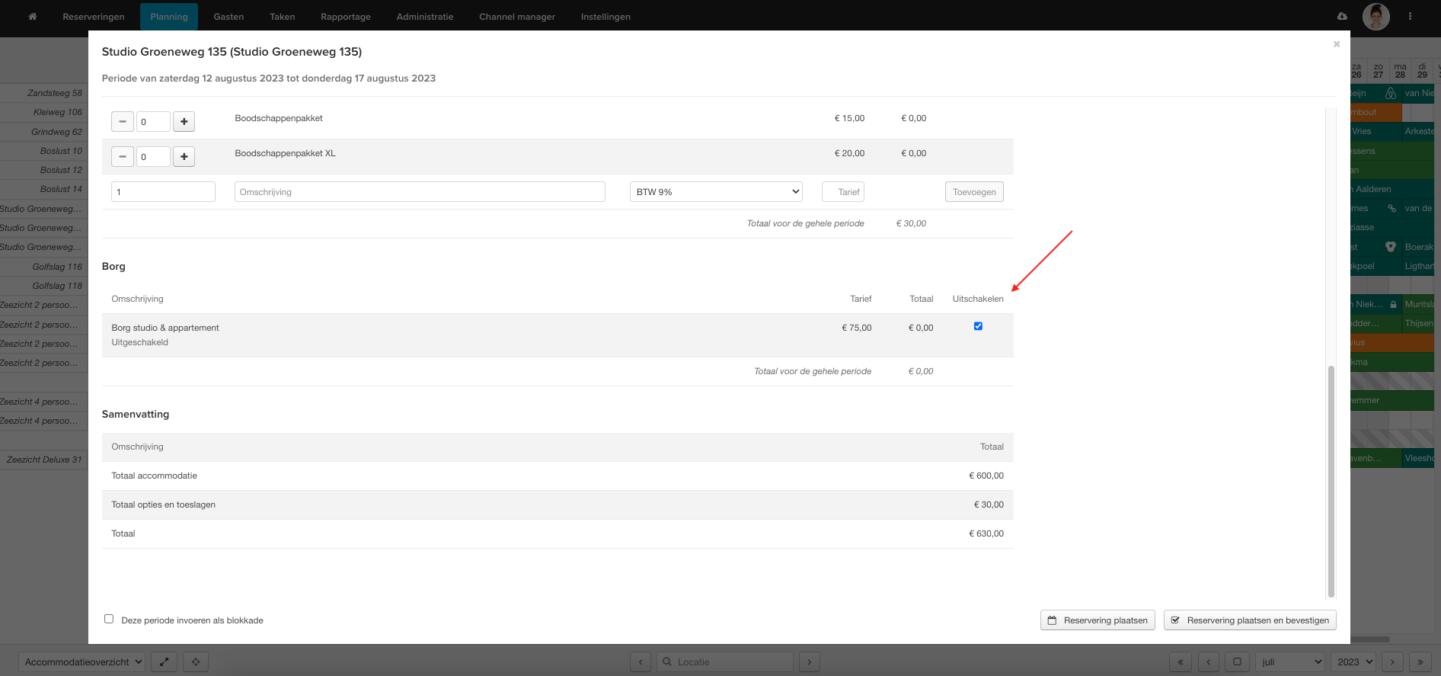Viewport: 1441px width, 676px height.
Task: Click the Reservering plaatsen button
Action: pyautogui.click(x=1098, y=620)
